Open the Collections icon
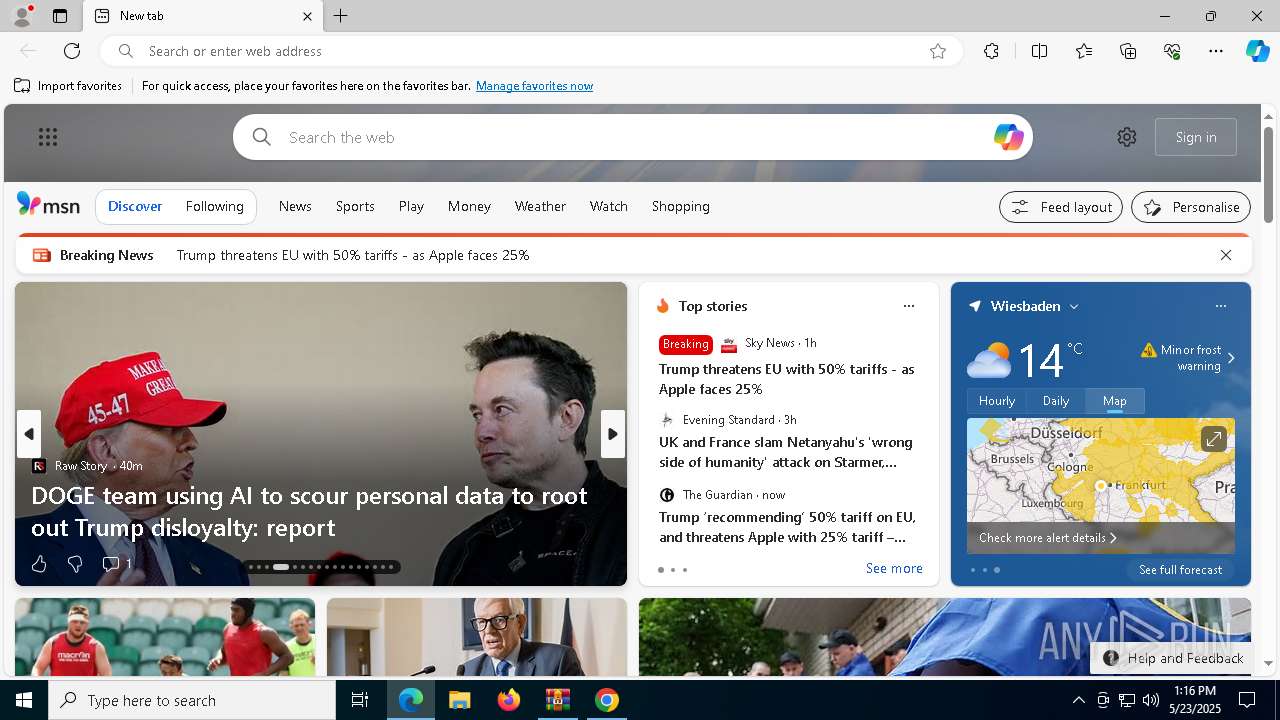The image size is (1280, 720). point(1128,51)
